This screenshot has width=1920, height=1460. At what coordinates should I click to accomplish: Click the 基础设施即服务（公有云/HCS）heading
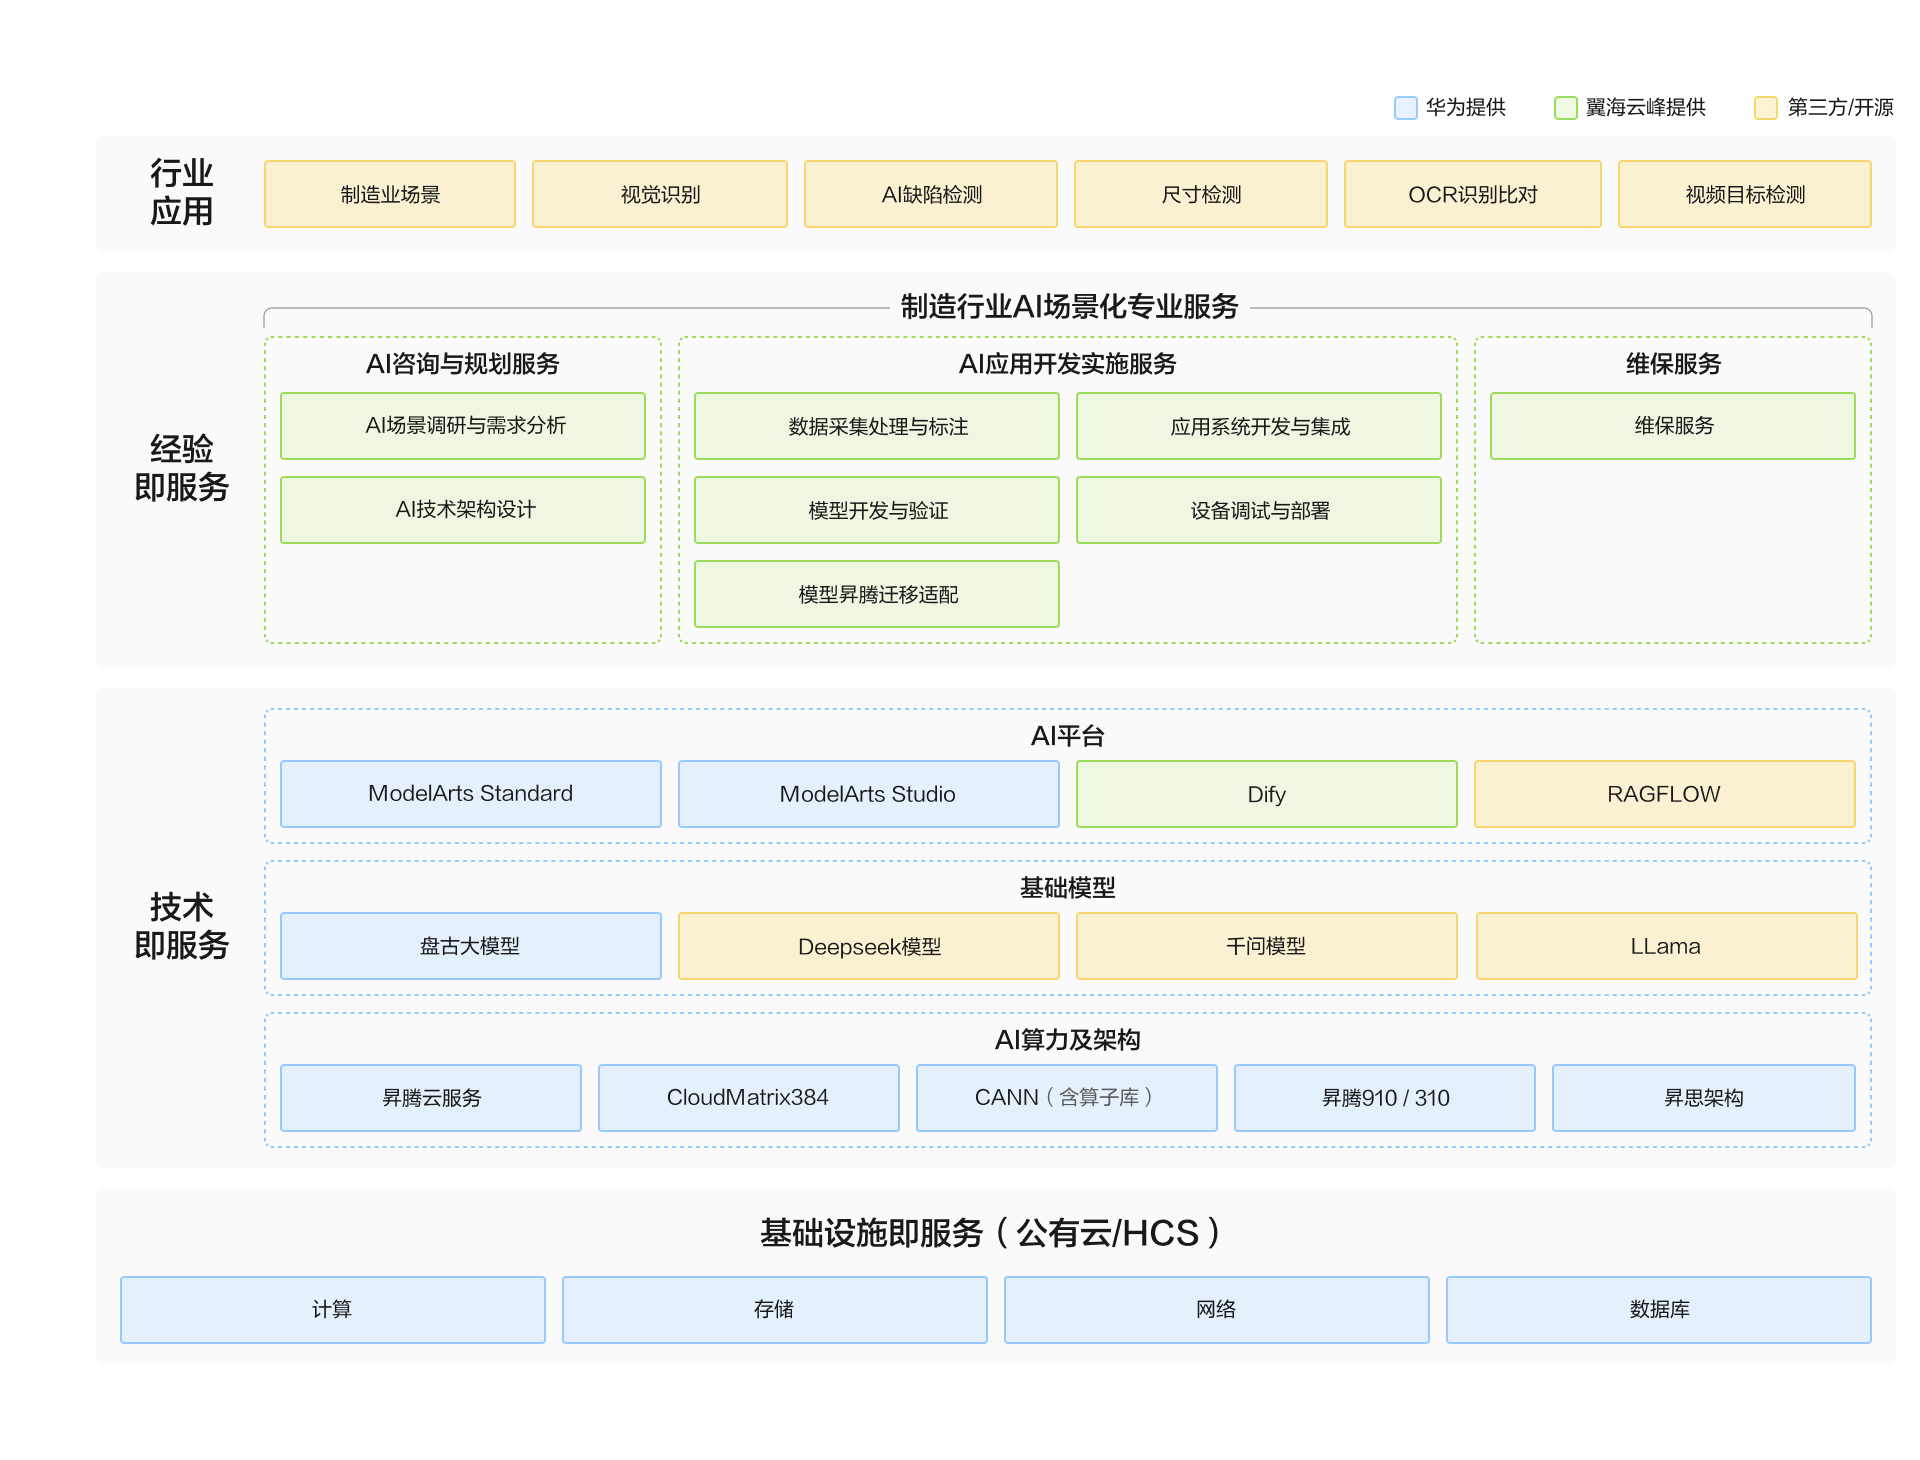pyautogui.click(x=990, y=1233)
